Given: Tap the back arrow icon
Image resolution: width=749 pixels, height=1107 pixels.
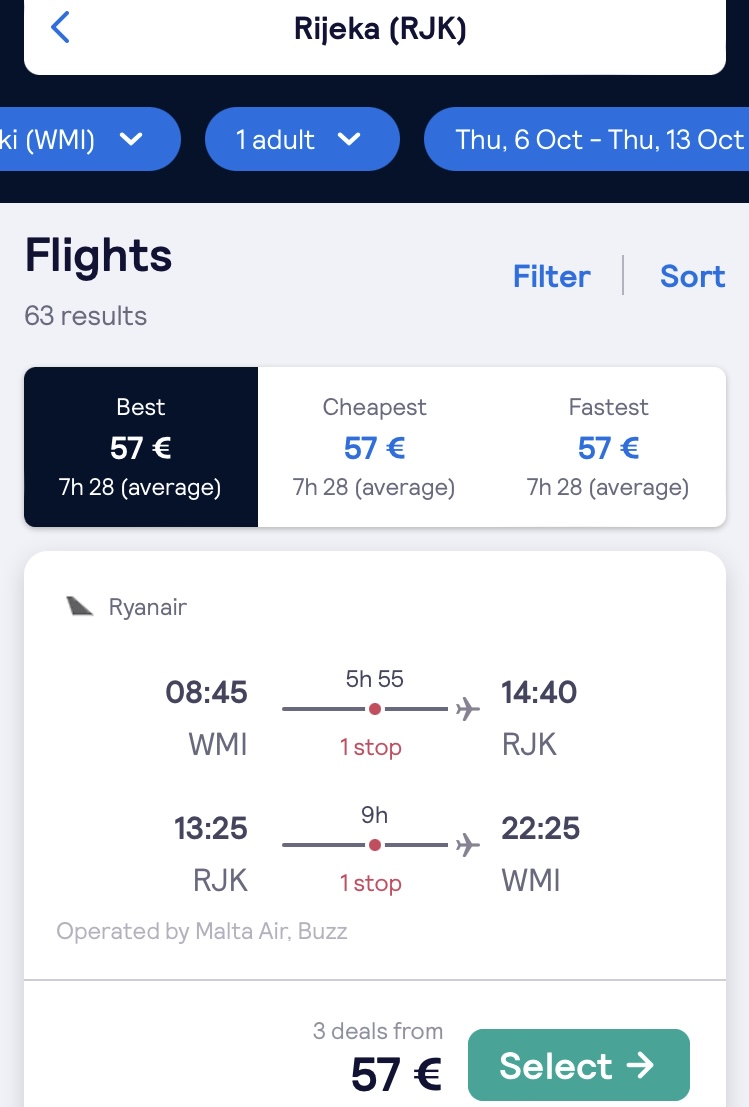Looking at the screenshot, I should coord(61,28).
